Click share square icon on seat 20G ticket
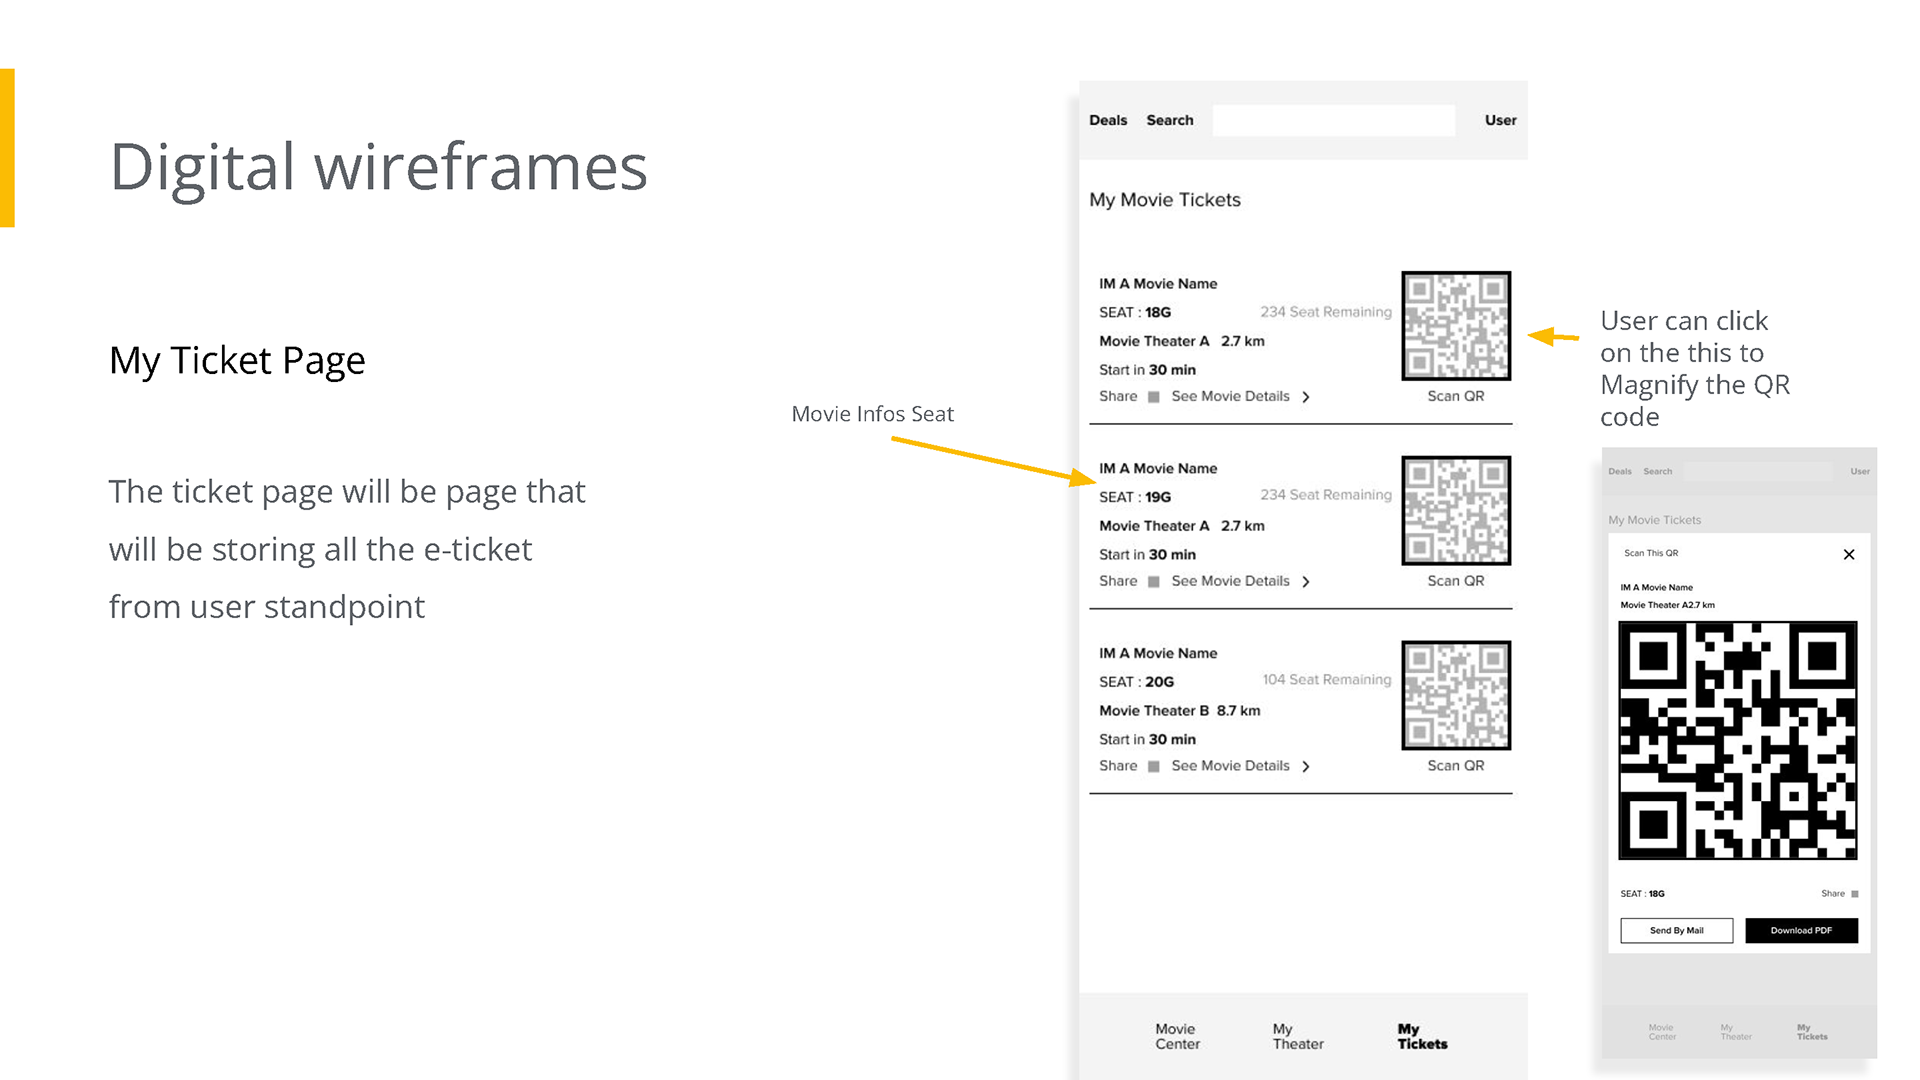 [1153, 767]
